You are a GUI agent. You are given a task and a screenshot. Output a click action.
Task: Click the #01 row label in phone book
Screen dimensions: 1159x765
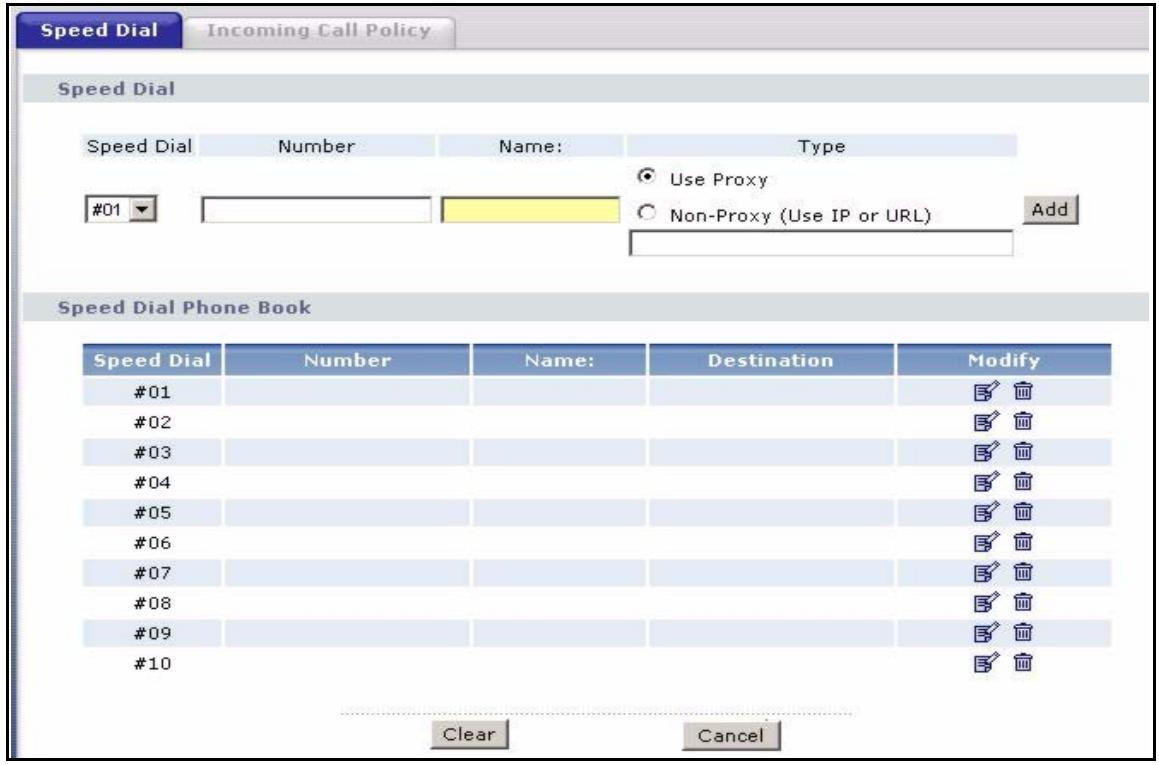click(152, 392)
